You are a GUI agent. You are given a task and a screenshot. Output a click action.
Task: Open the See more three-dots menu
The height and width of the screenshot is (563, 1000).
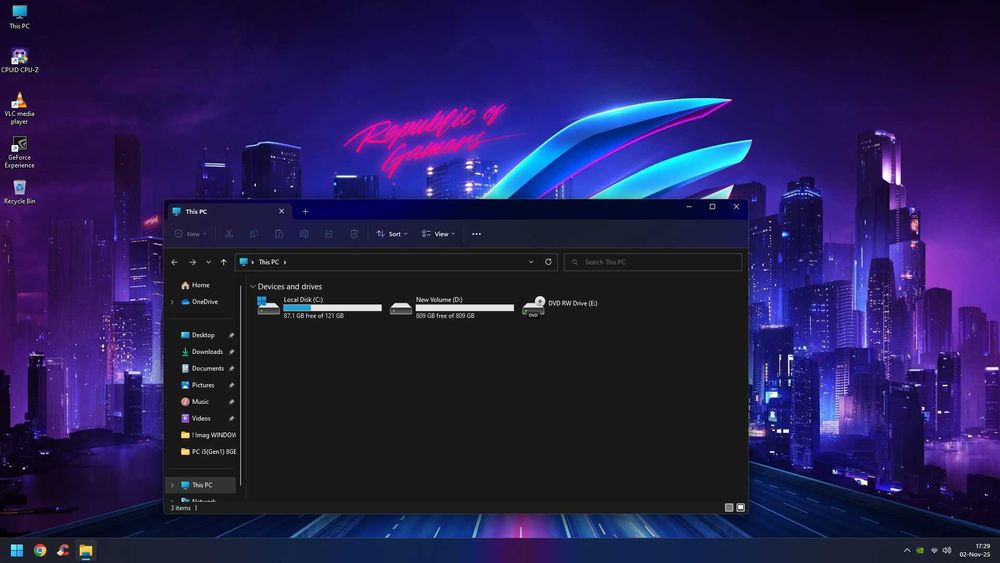click(x=476, y=234)
